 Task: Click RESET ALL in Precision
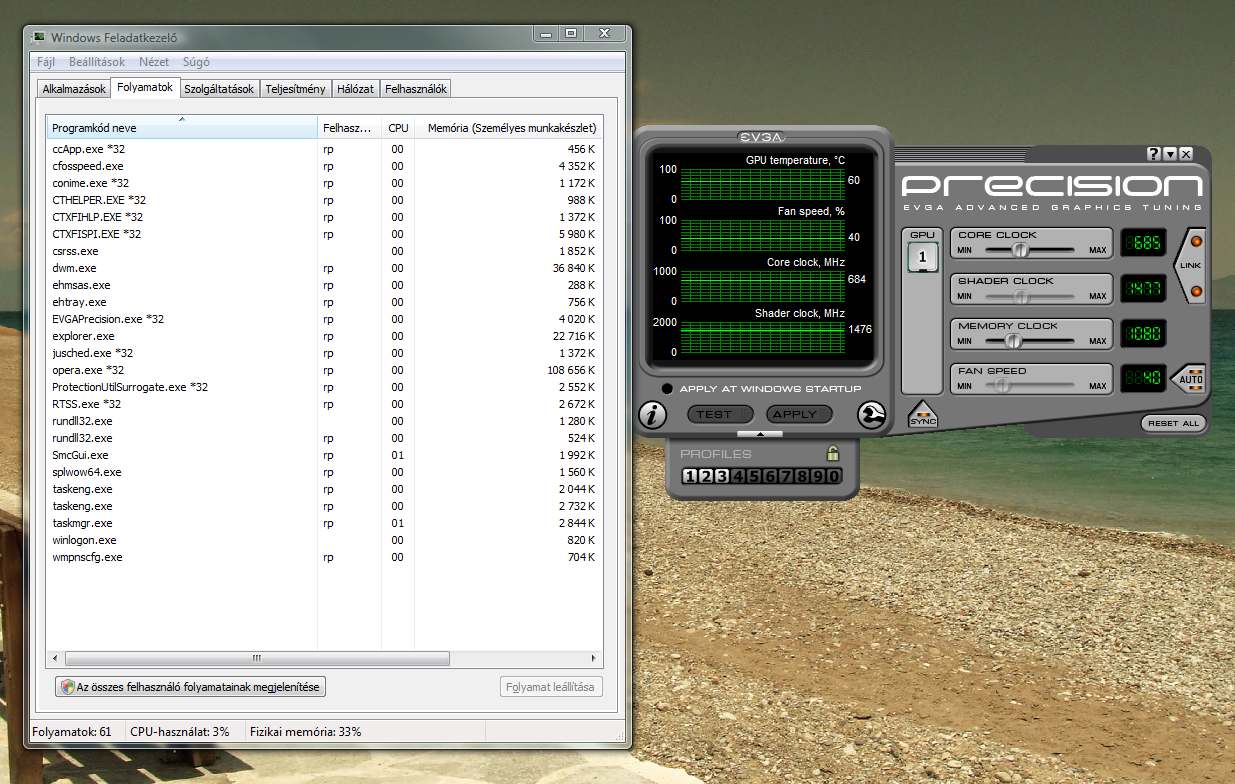tap(1173, 423)
